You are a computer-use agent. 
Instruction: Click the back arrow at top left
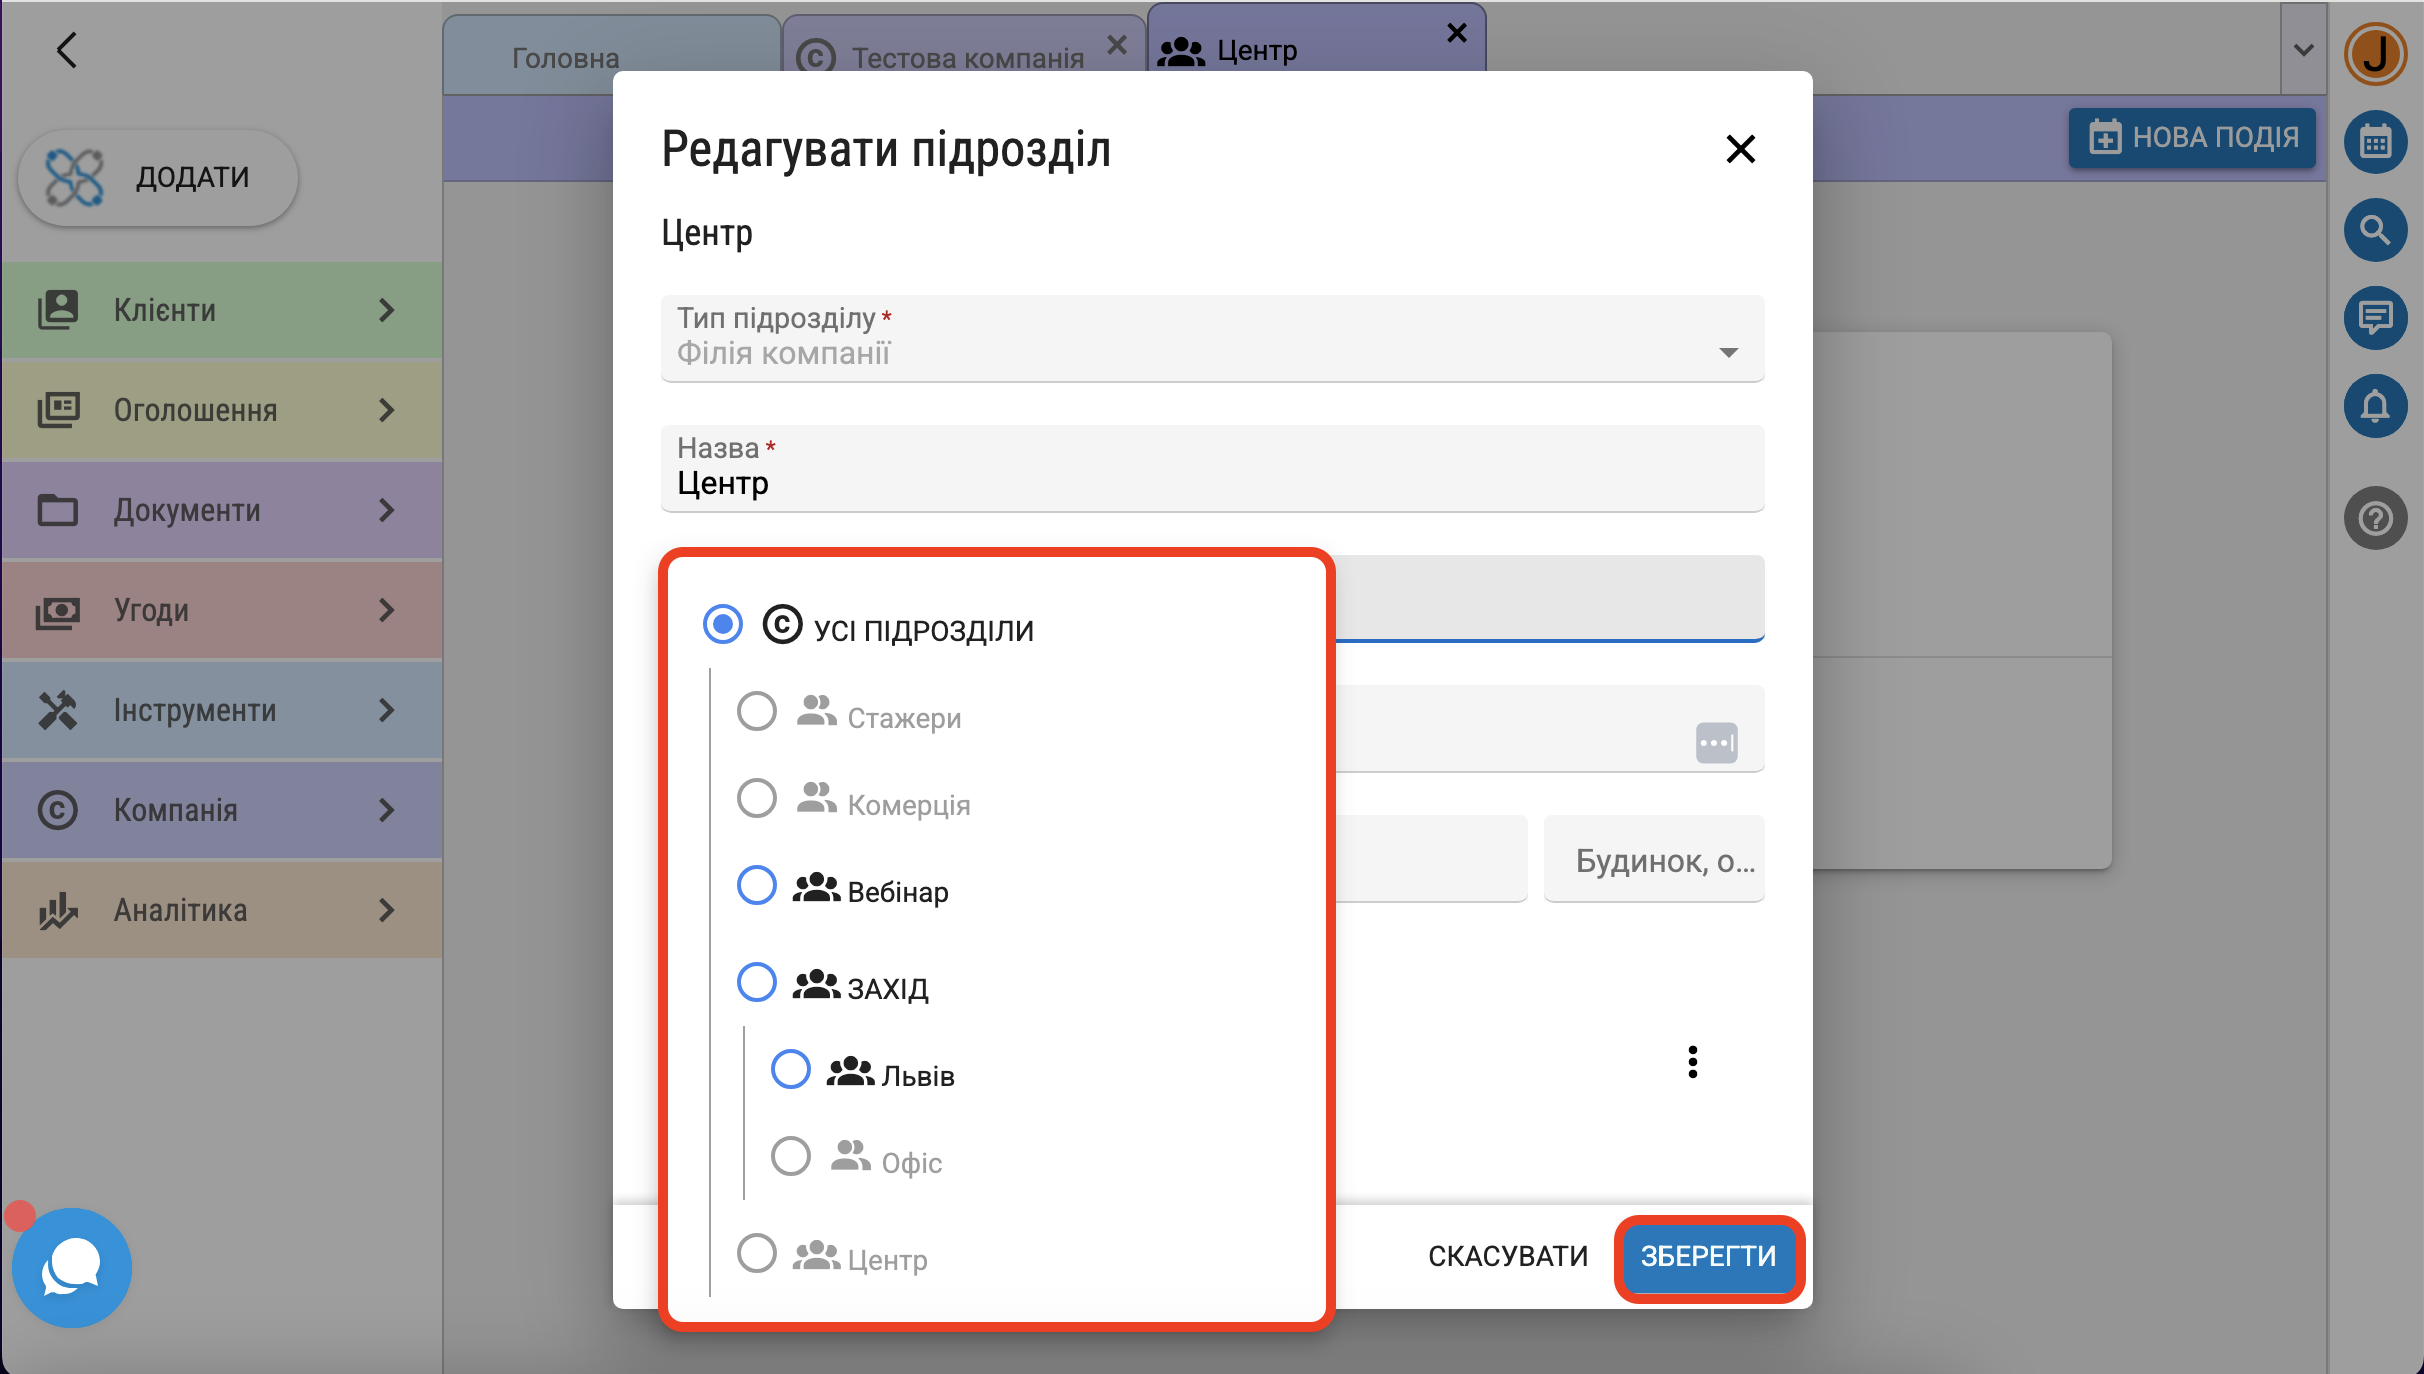[x=67, y=50]
